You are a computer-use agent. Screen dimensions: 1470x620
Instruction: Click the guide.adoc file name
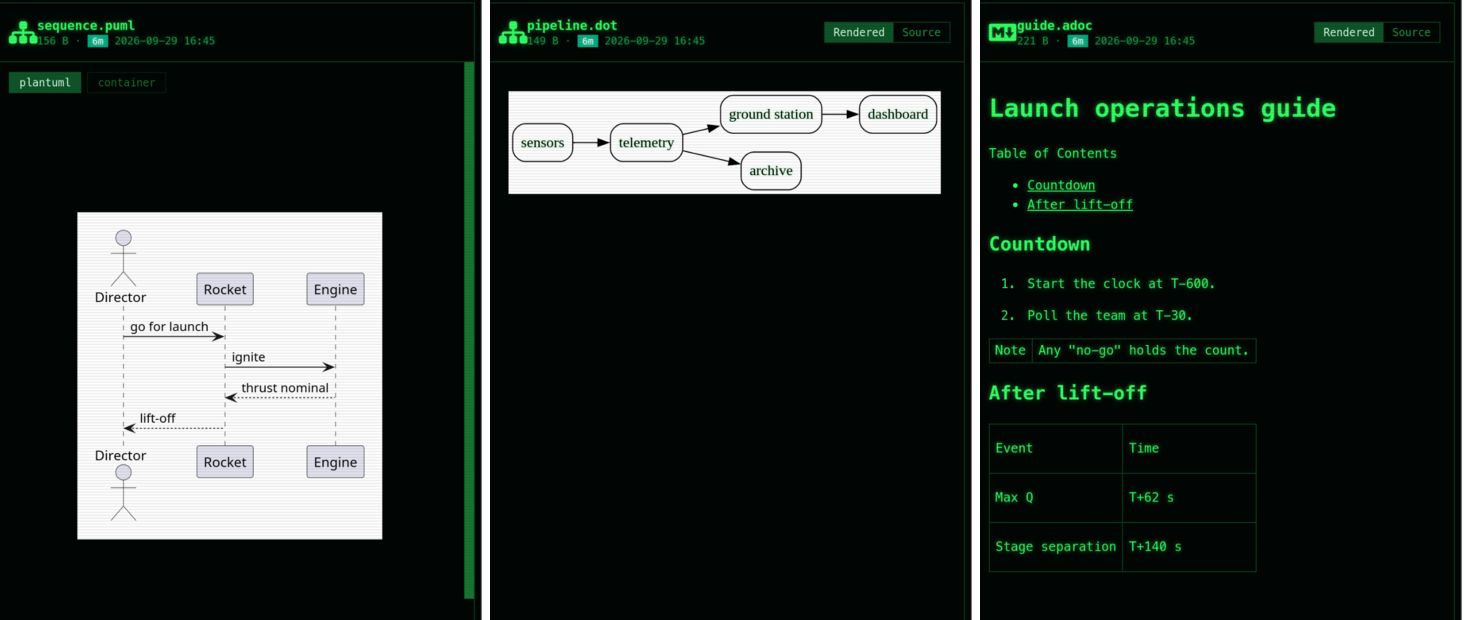pos(1055,26)
